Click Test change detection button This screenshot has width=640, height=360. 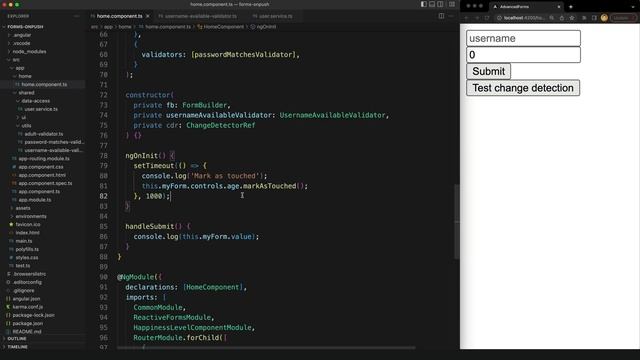[523, 88]
